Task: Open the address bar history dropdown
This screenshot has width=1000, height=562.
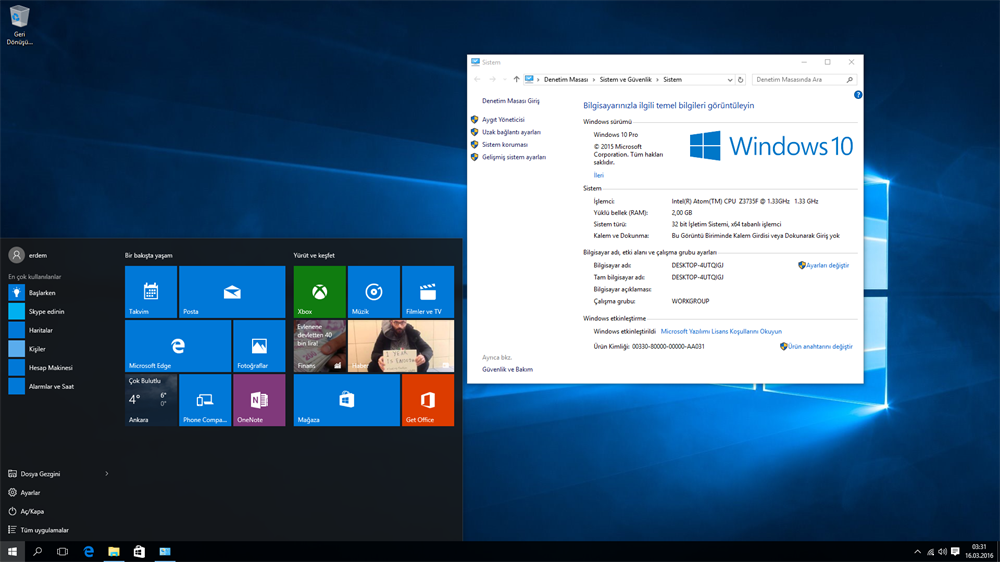Action: point(730,80)
